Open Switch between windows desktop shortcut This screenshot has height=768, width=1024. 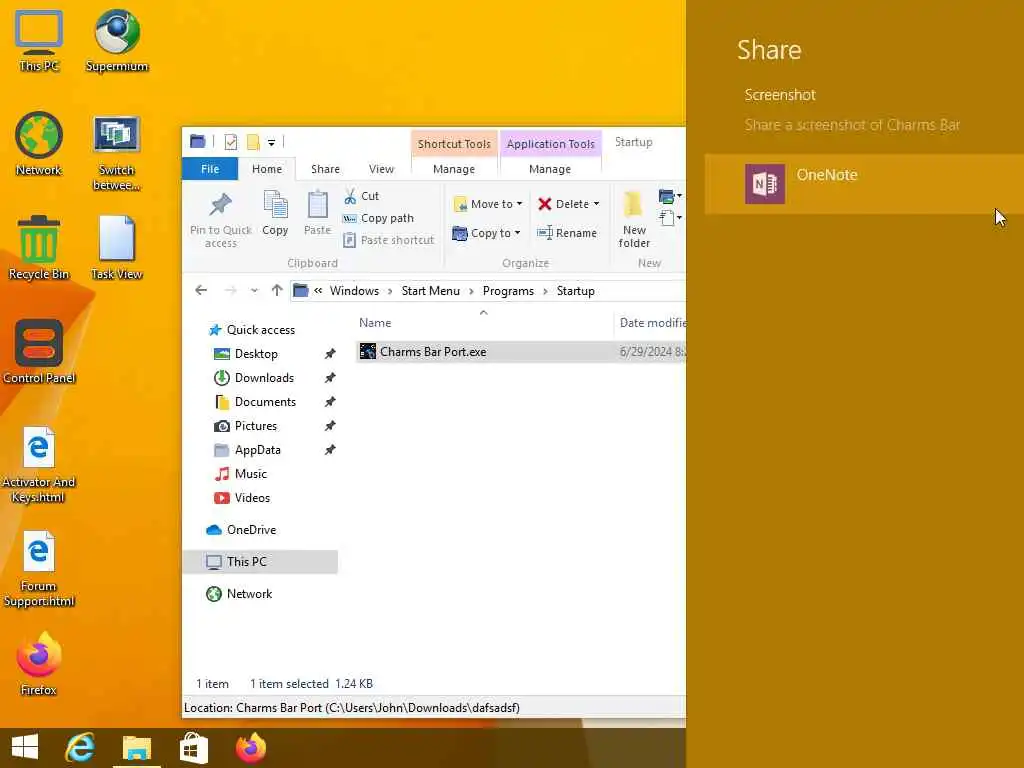pyautogui.click(x=116, y=153)
